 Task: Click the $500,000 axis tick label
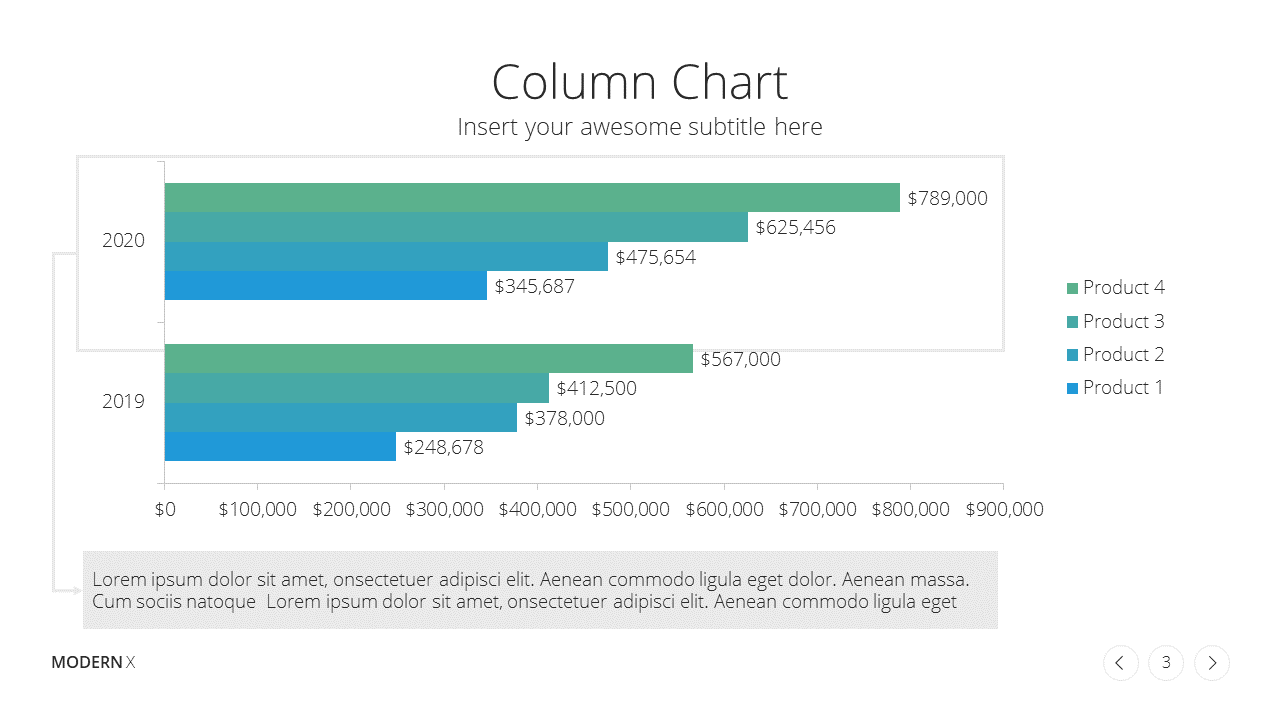click(x=631, y=510)
